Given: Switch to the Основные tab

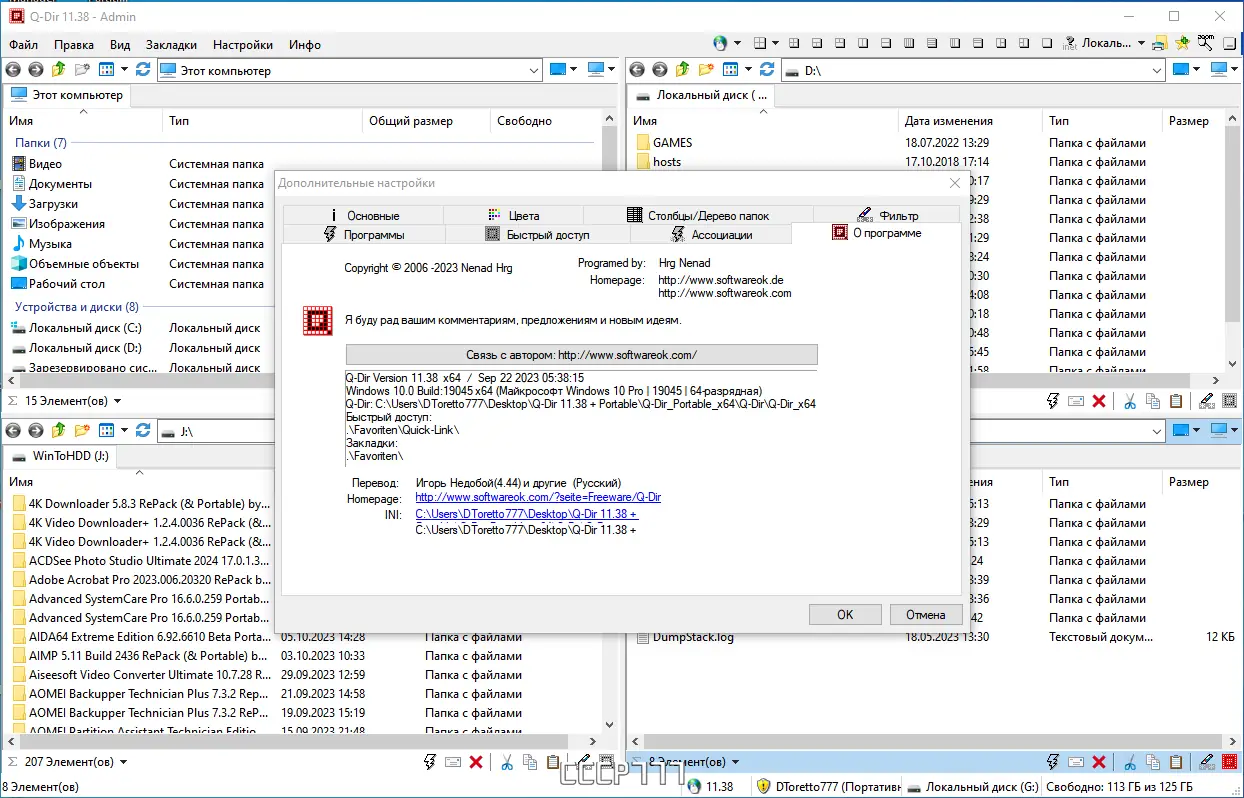Looking at the screenshot, I should (363, 215).
